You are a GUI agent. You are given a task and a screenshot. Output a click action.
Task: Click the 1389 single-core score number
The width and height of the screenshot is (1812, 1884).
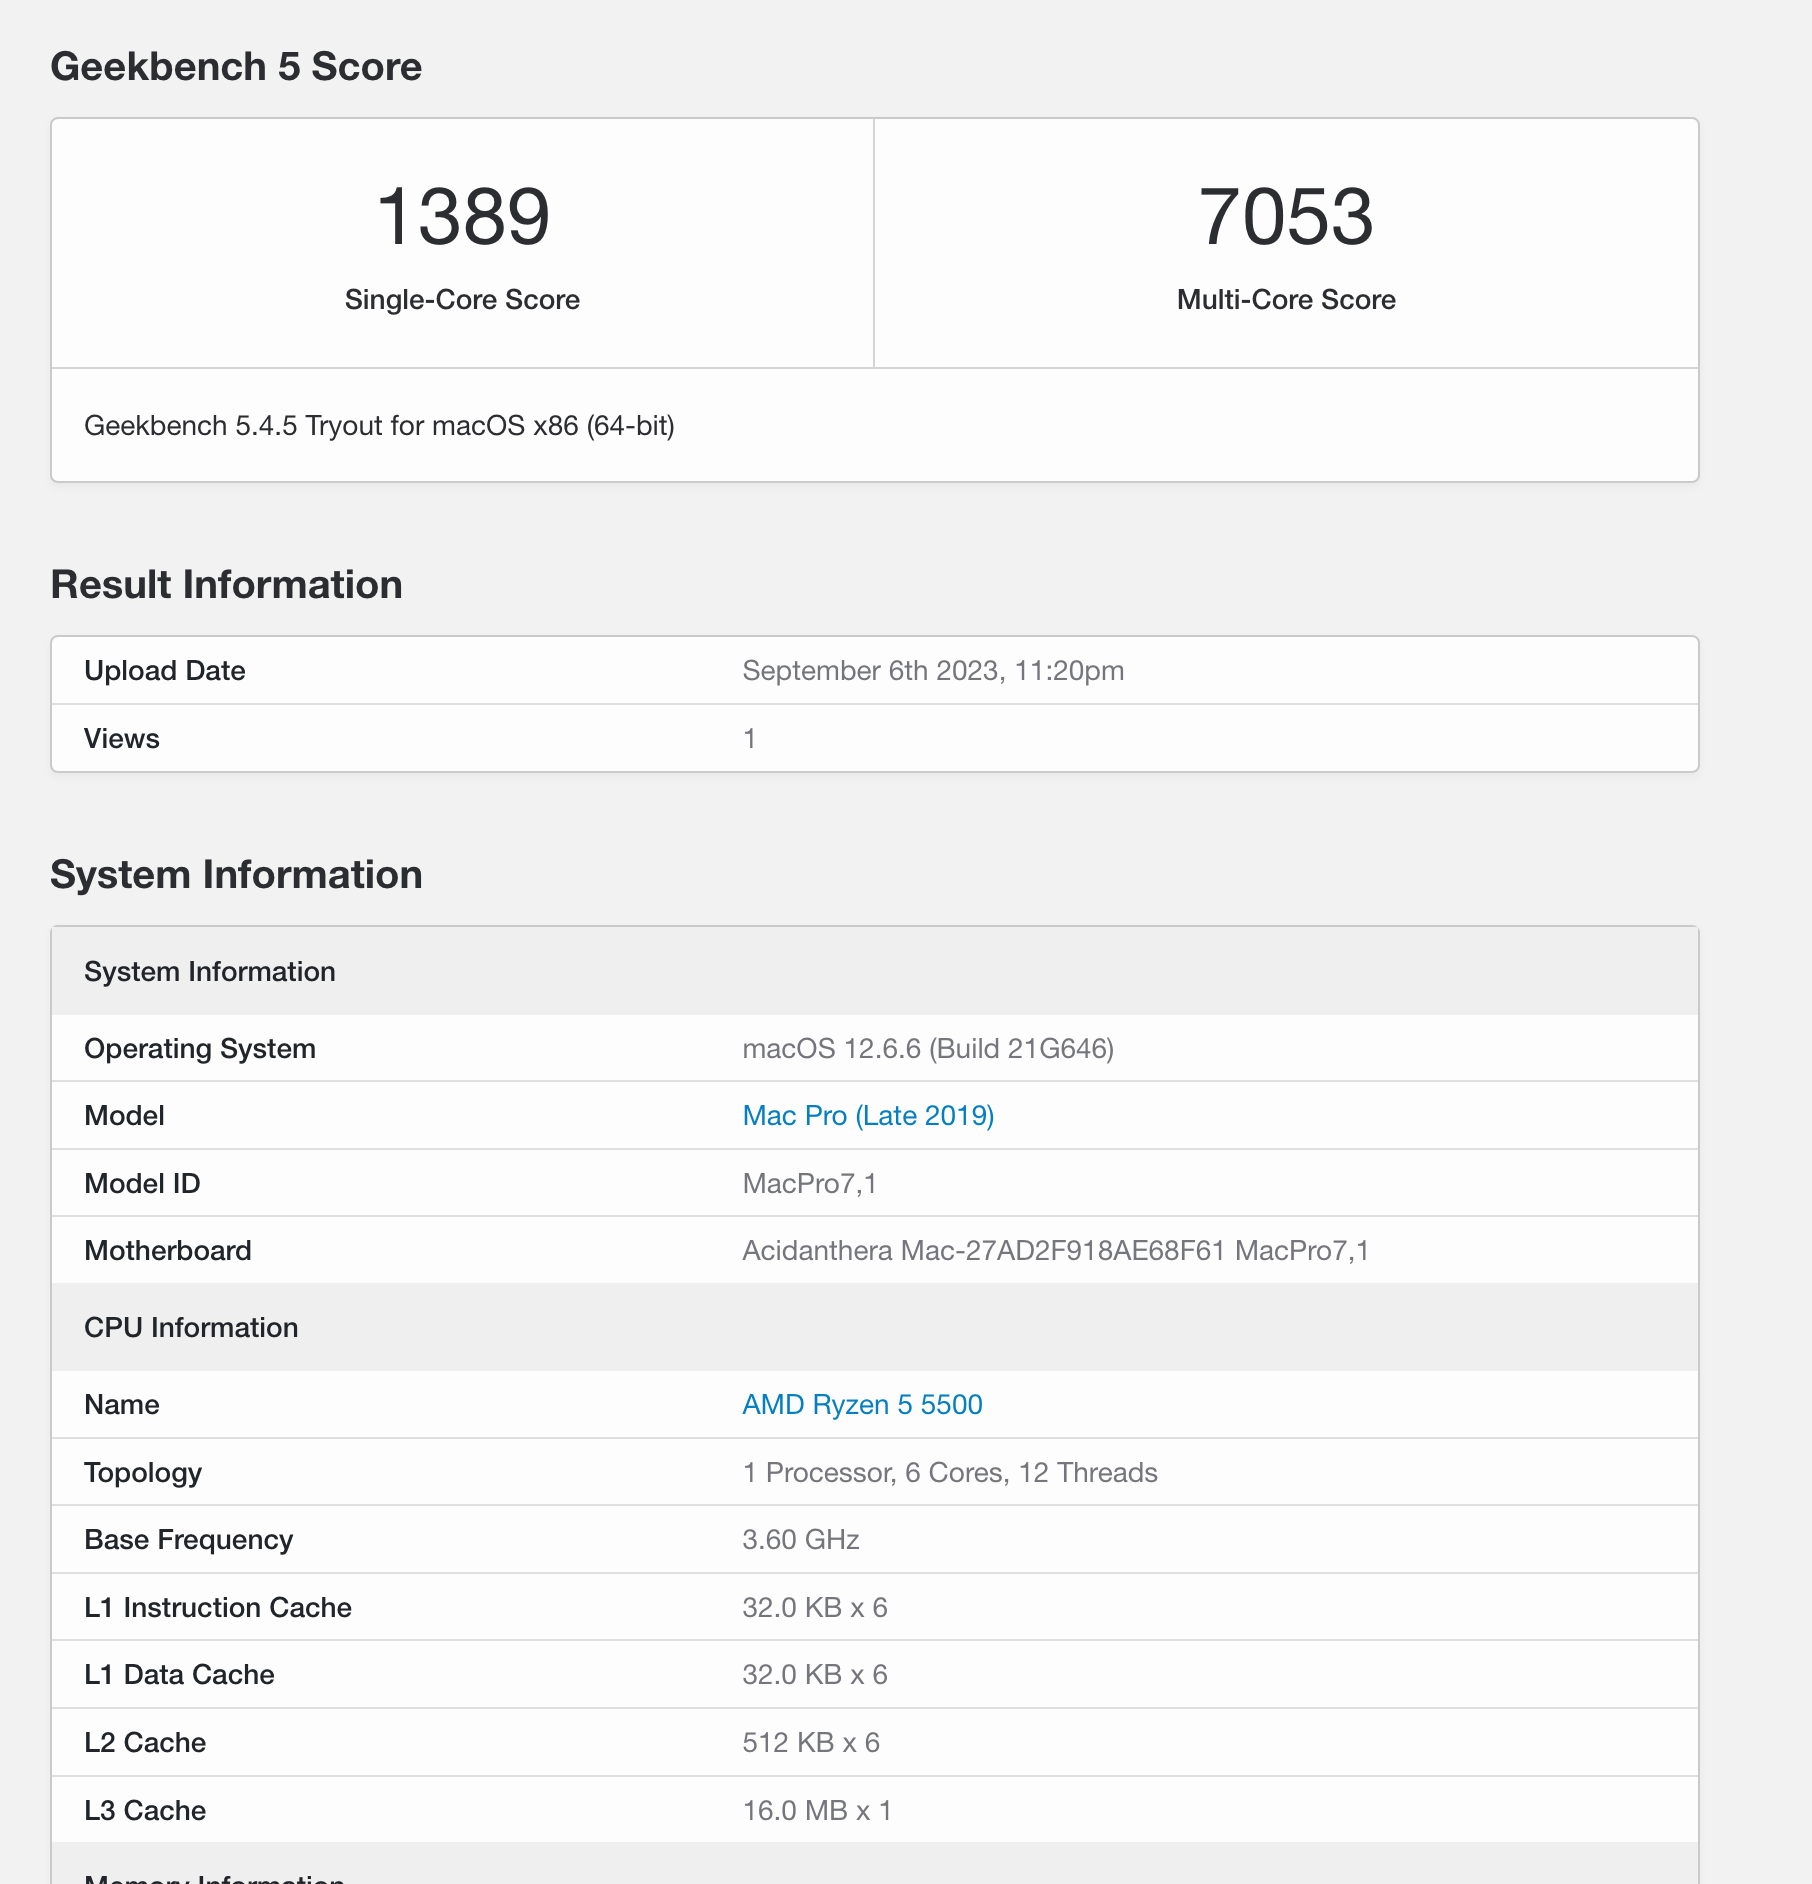pyautogui.click(x=462, y=216)
